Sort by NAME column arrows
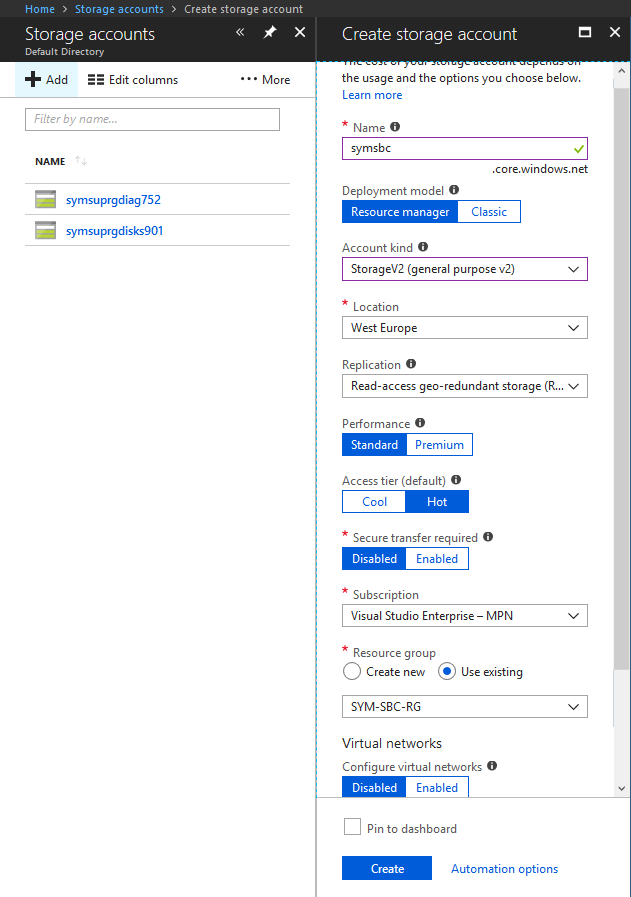The image size is (631, 897). pyautogui.click(x=81, y=161)
